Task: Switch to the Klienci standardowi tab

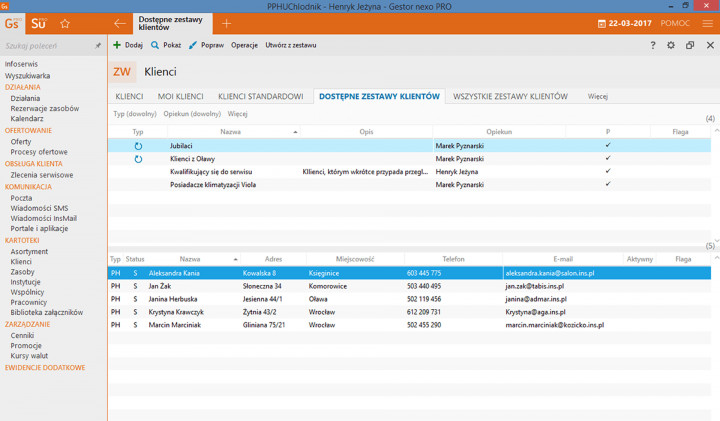Action: (261, 96)
